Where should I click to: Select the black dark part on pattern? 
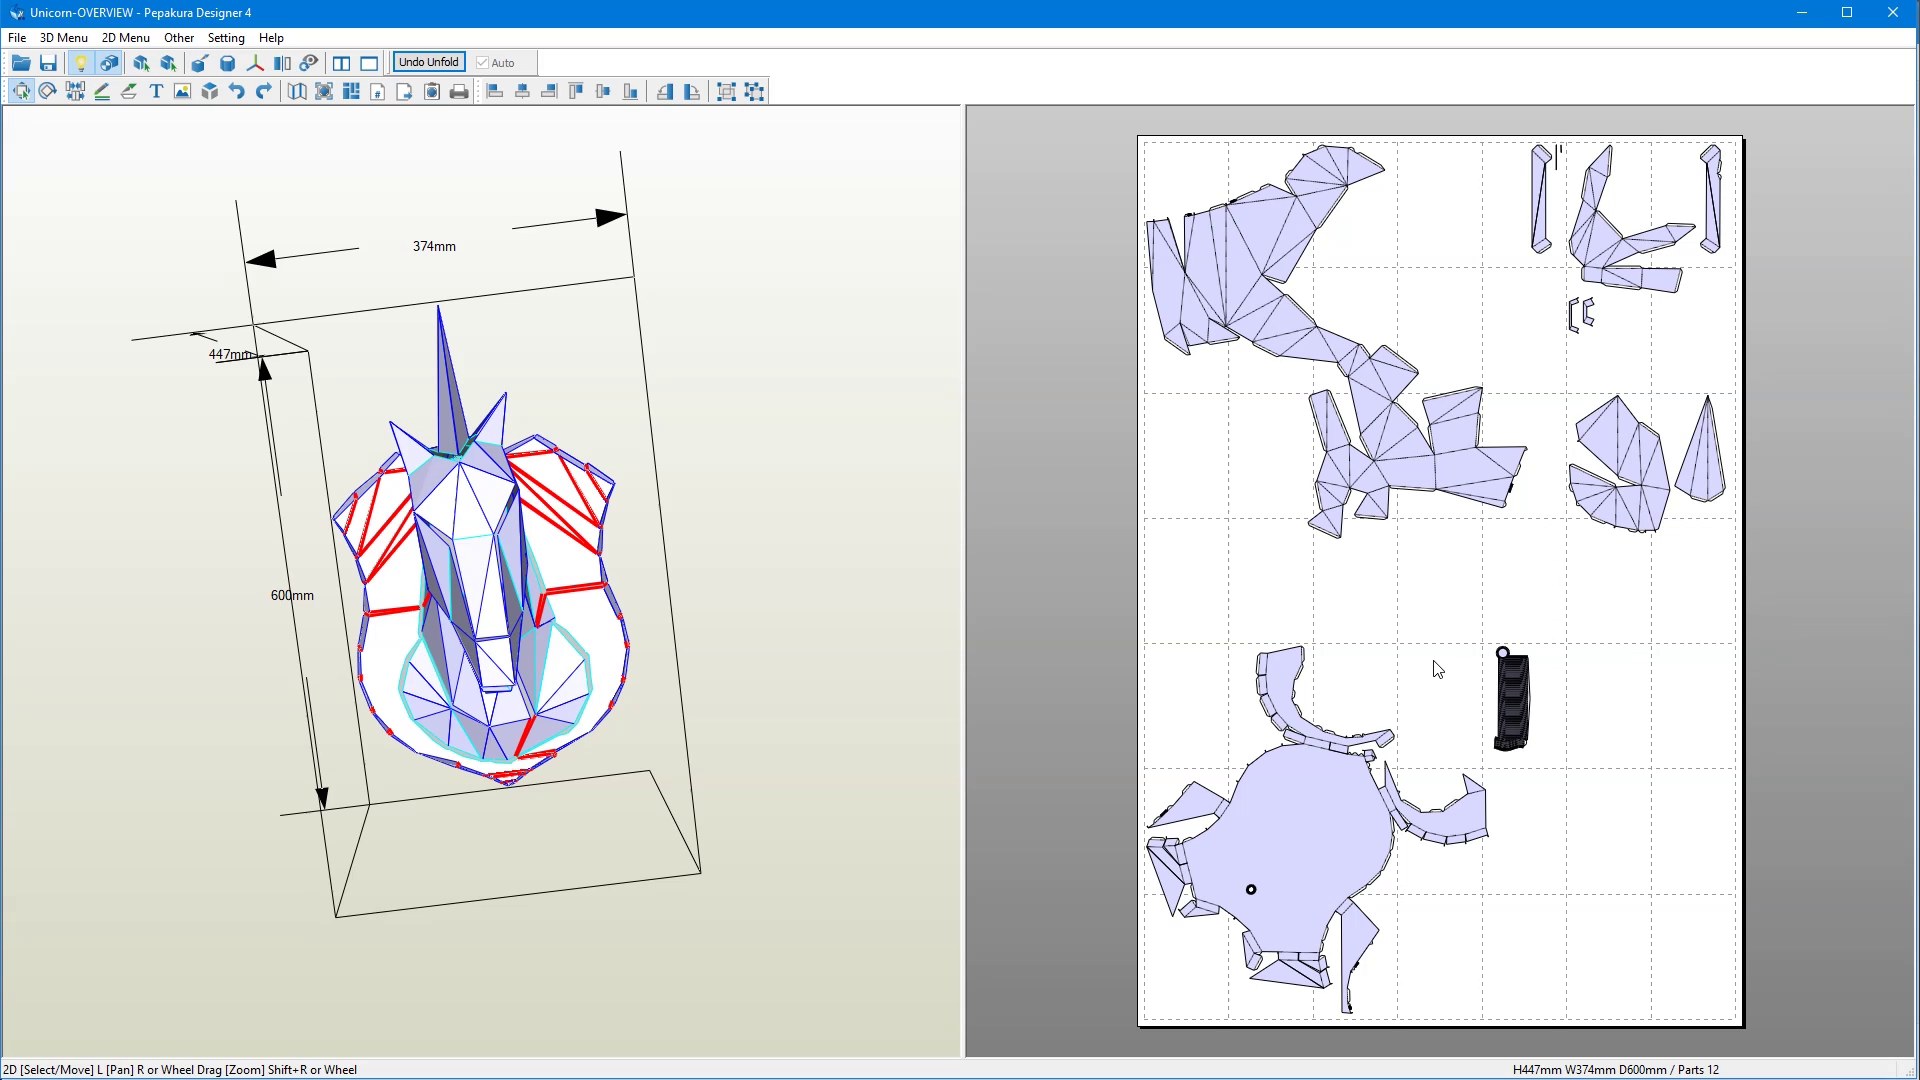pos(1512,701)
